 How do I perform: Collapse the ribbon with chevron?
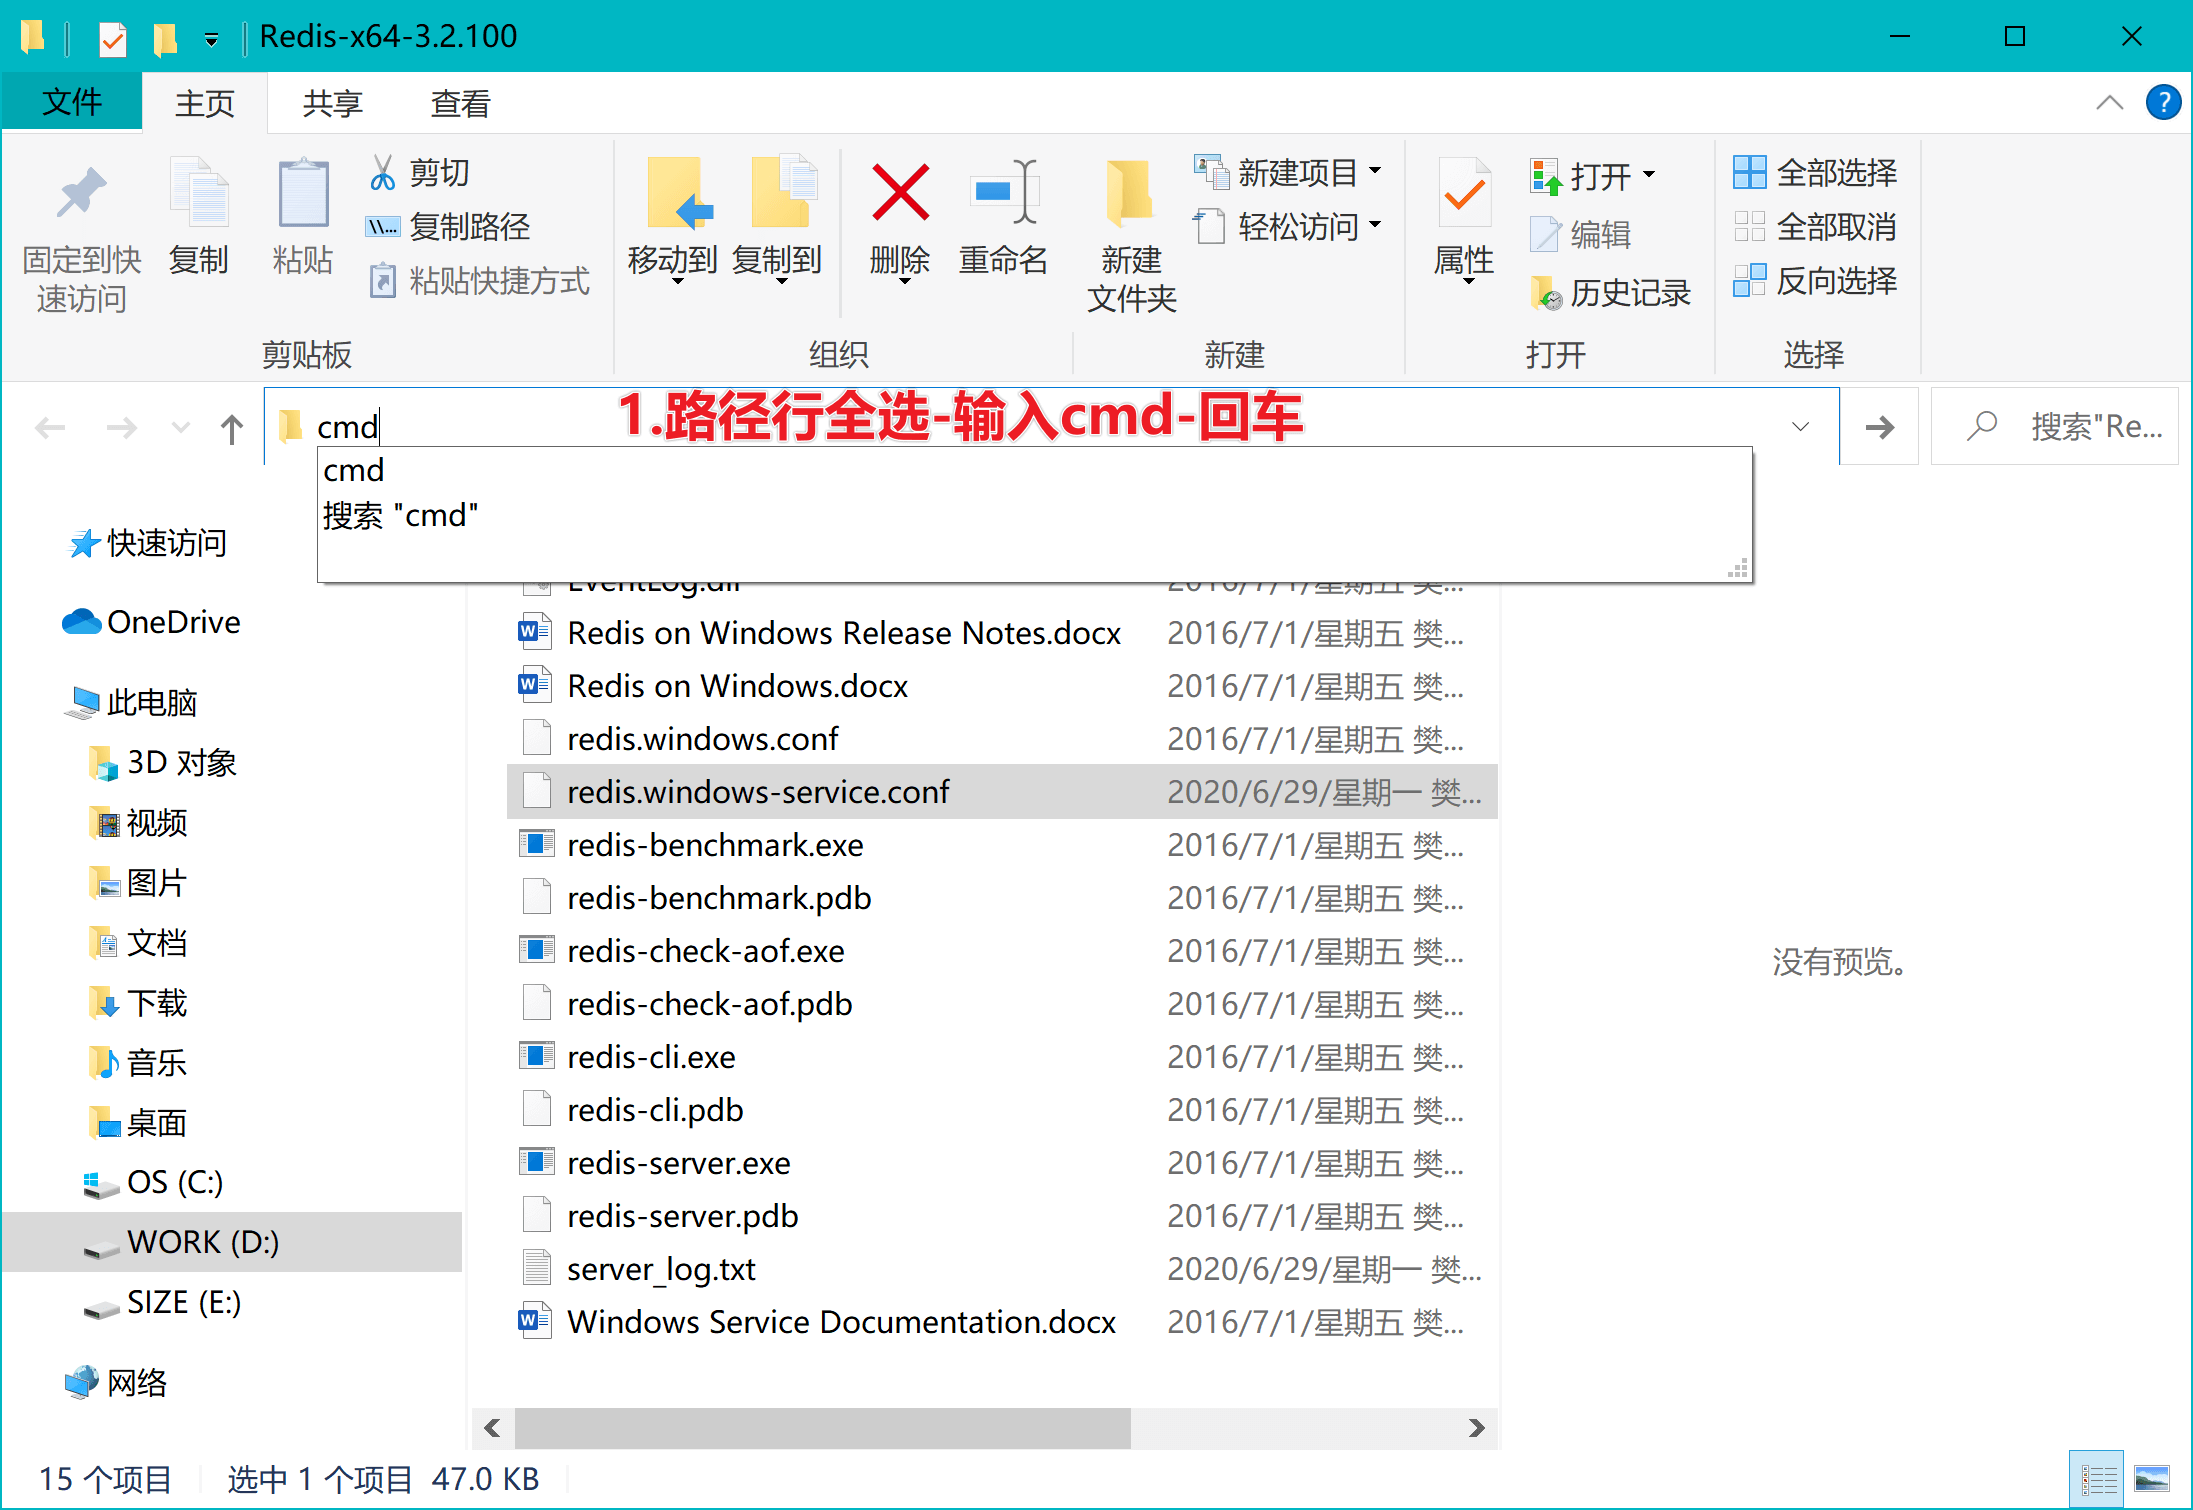point(2109,102)
